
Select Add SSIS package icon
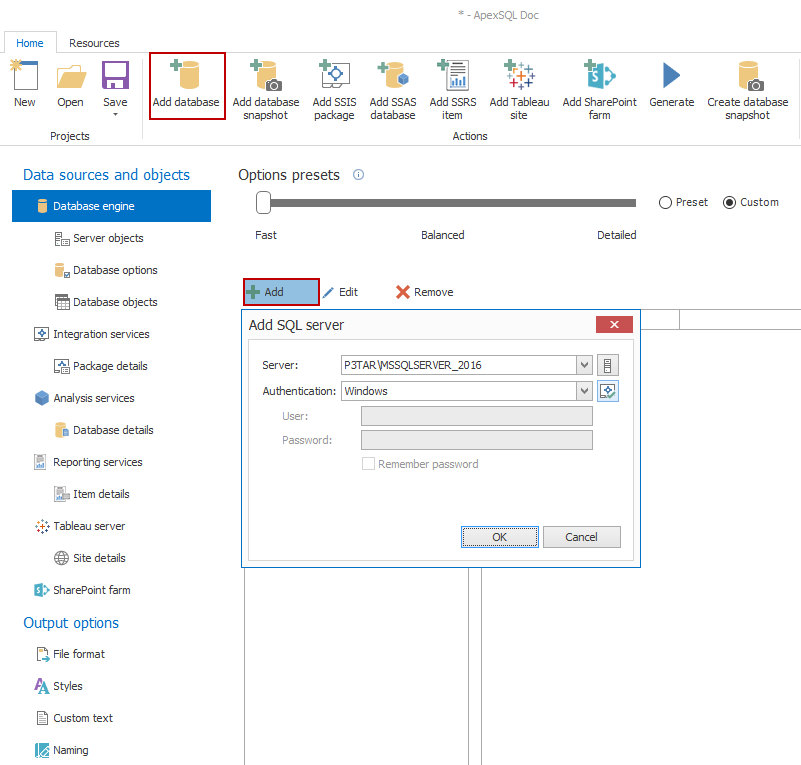tap(334, 78)
